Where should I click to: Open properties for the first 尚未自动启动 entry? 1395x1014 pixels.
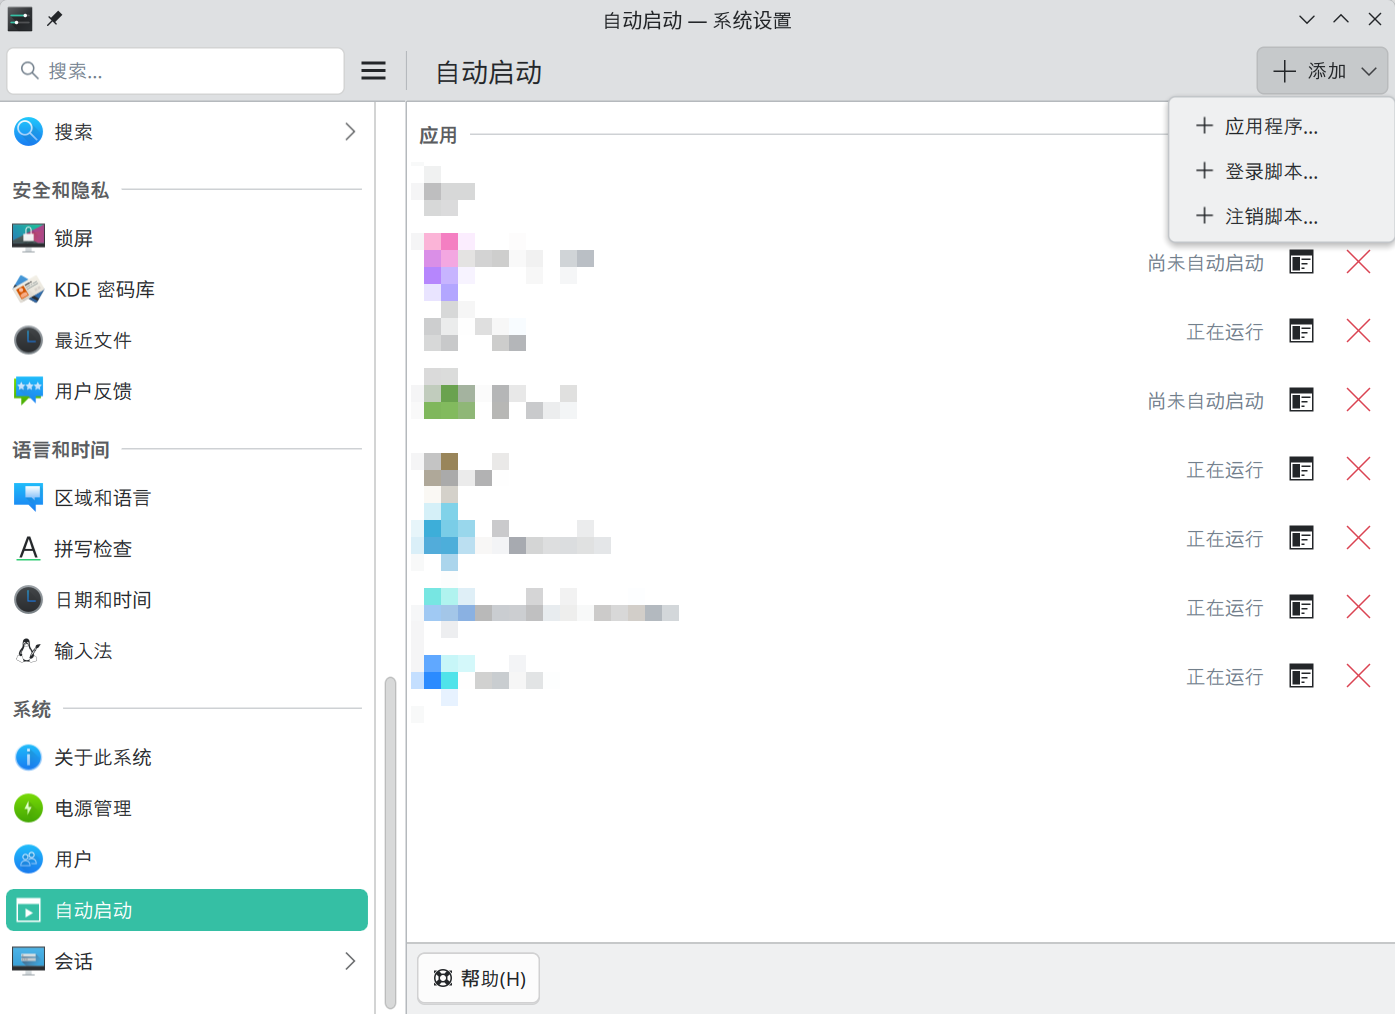(1301, 263)
